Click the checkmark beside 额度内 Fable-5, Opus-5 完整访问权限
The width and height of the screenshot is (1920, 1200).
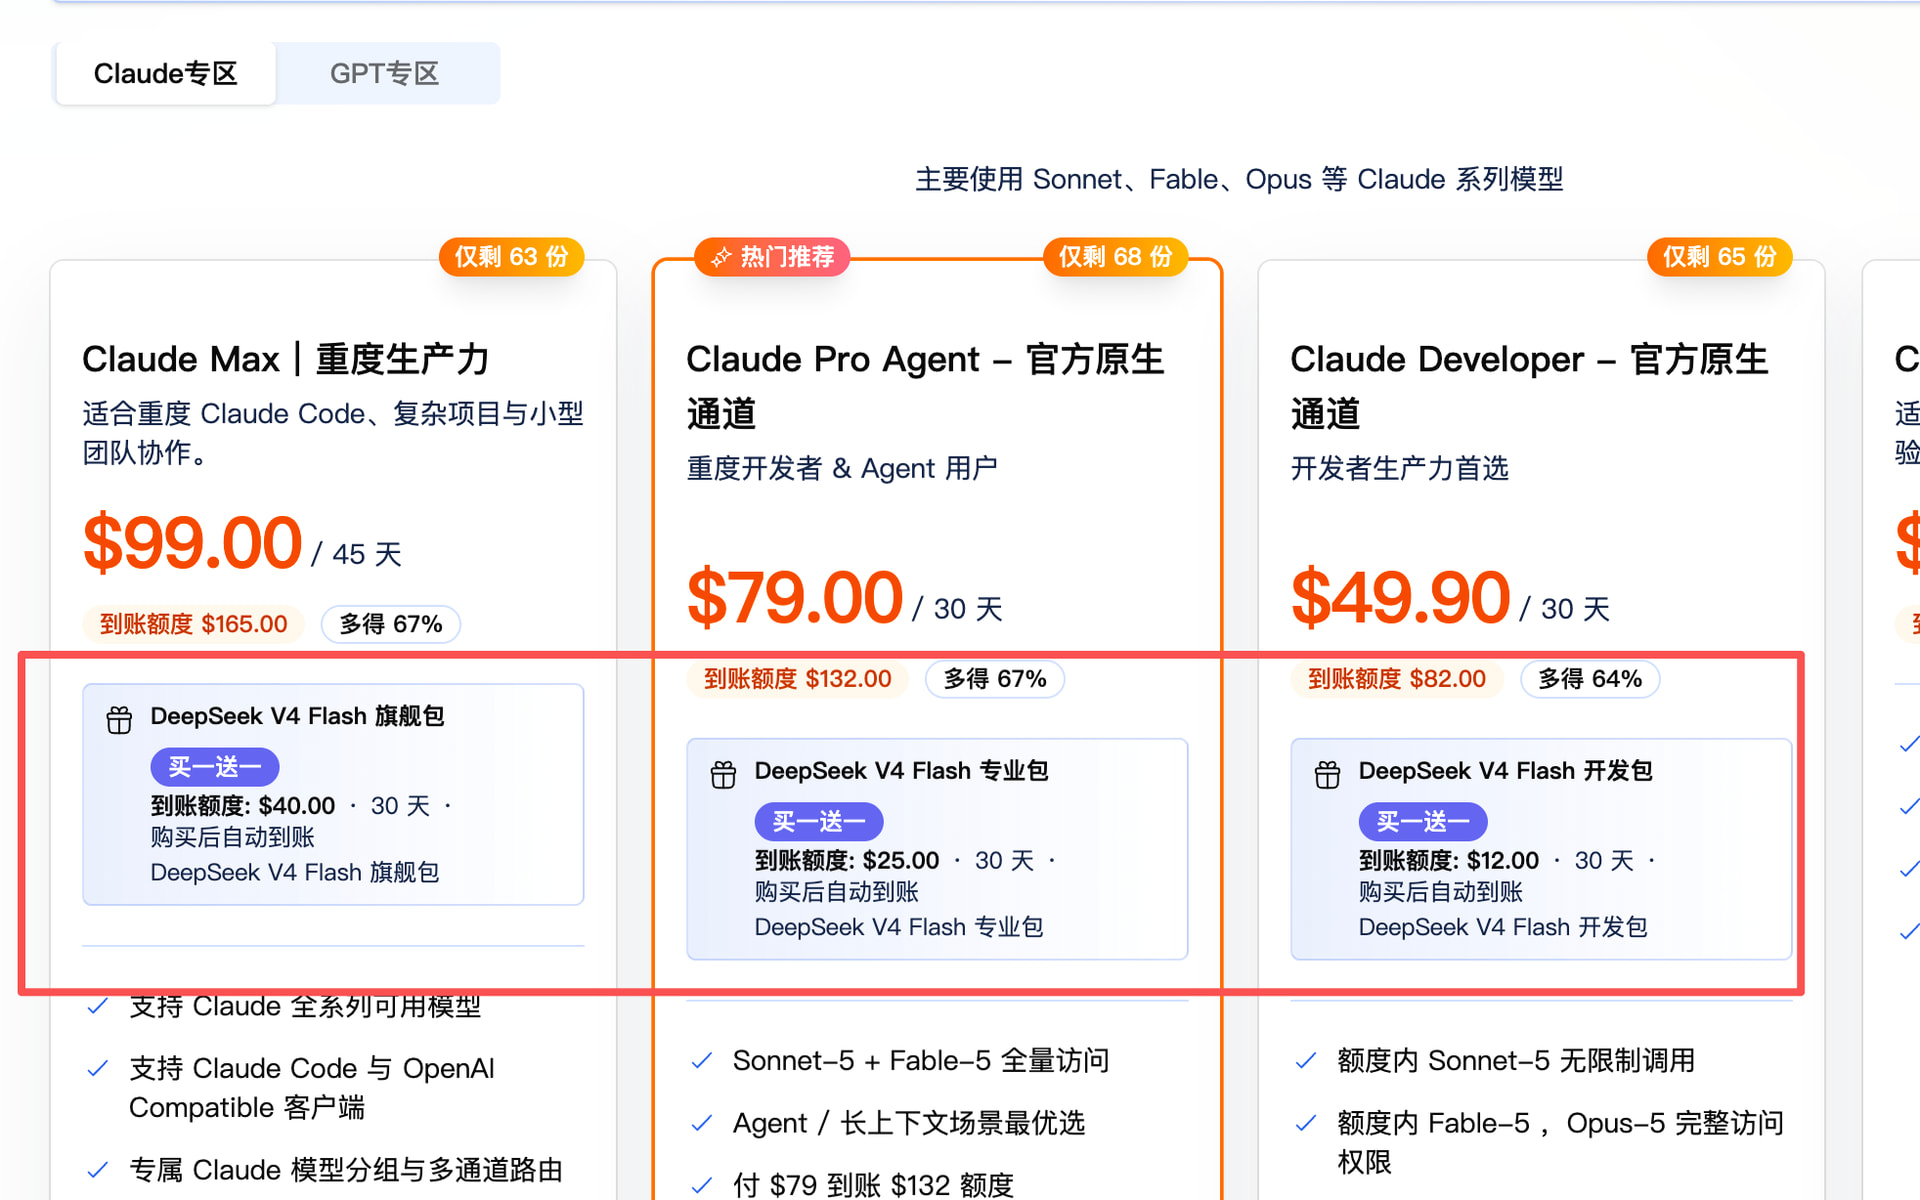1306,1124
